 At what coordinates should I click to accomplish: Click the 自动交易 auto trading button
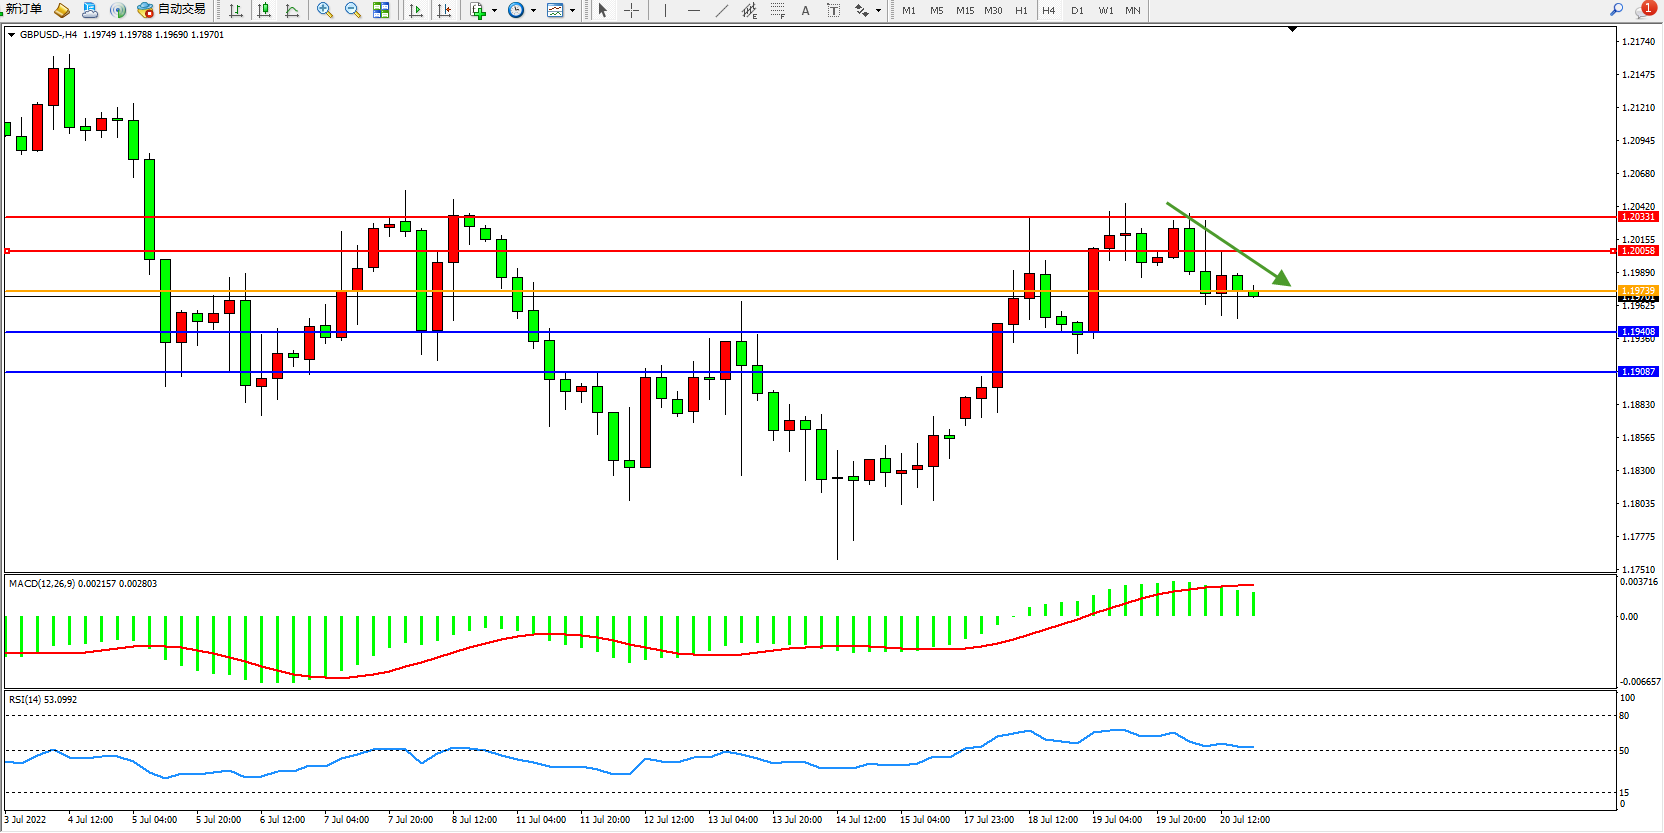[x=171, y=10]
